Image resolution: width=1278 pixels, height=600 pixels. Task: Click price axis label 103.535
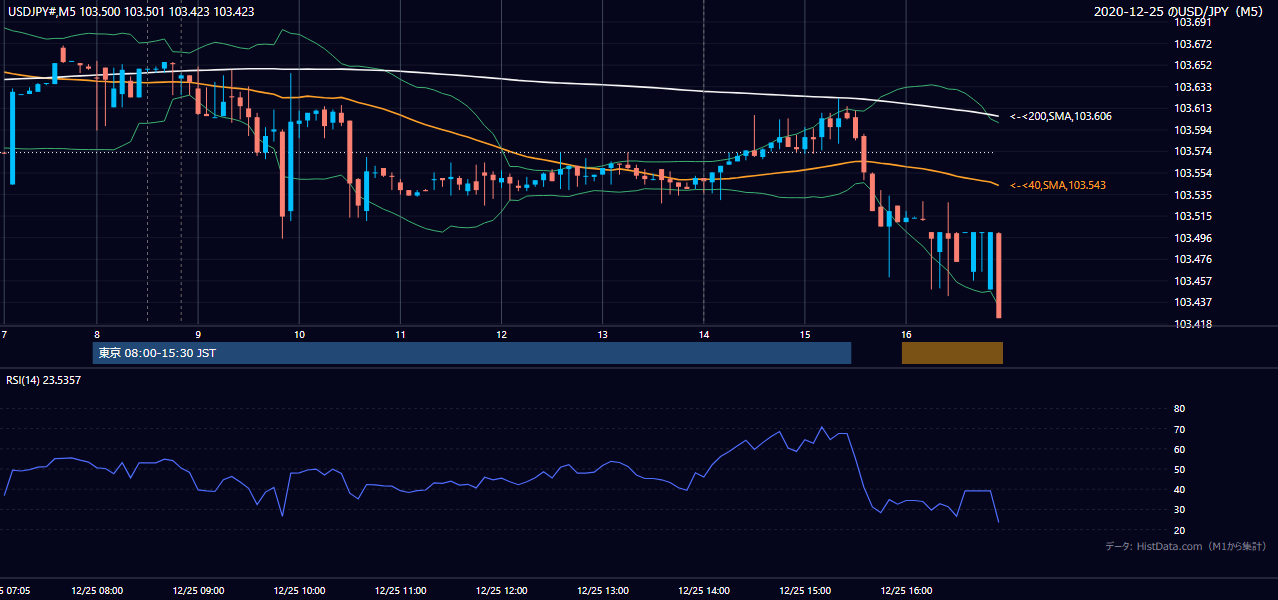coord(1193,195)
